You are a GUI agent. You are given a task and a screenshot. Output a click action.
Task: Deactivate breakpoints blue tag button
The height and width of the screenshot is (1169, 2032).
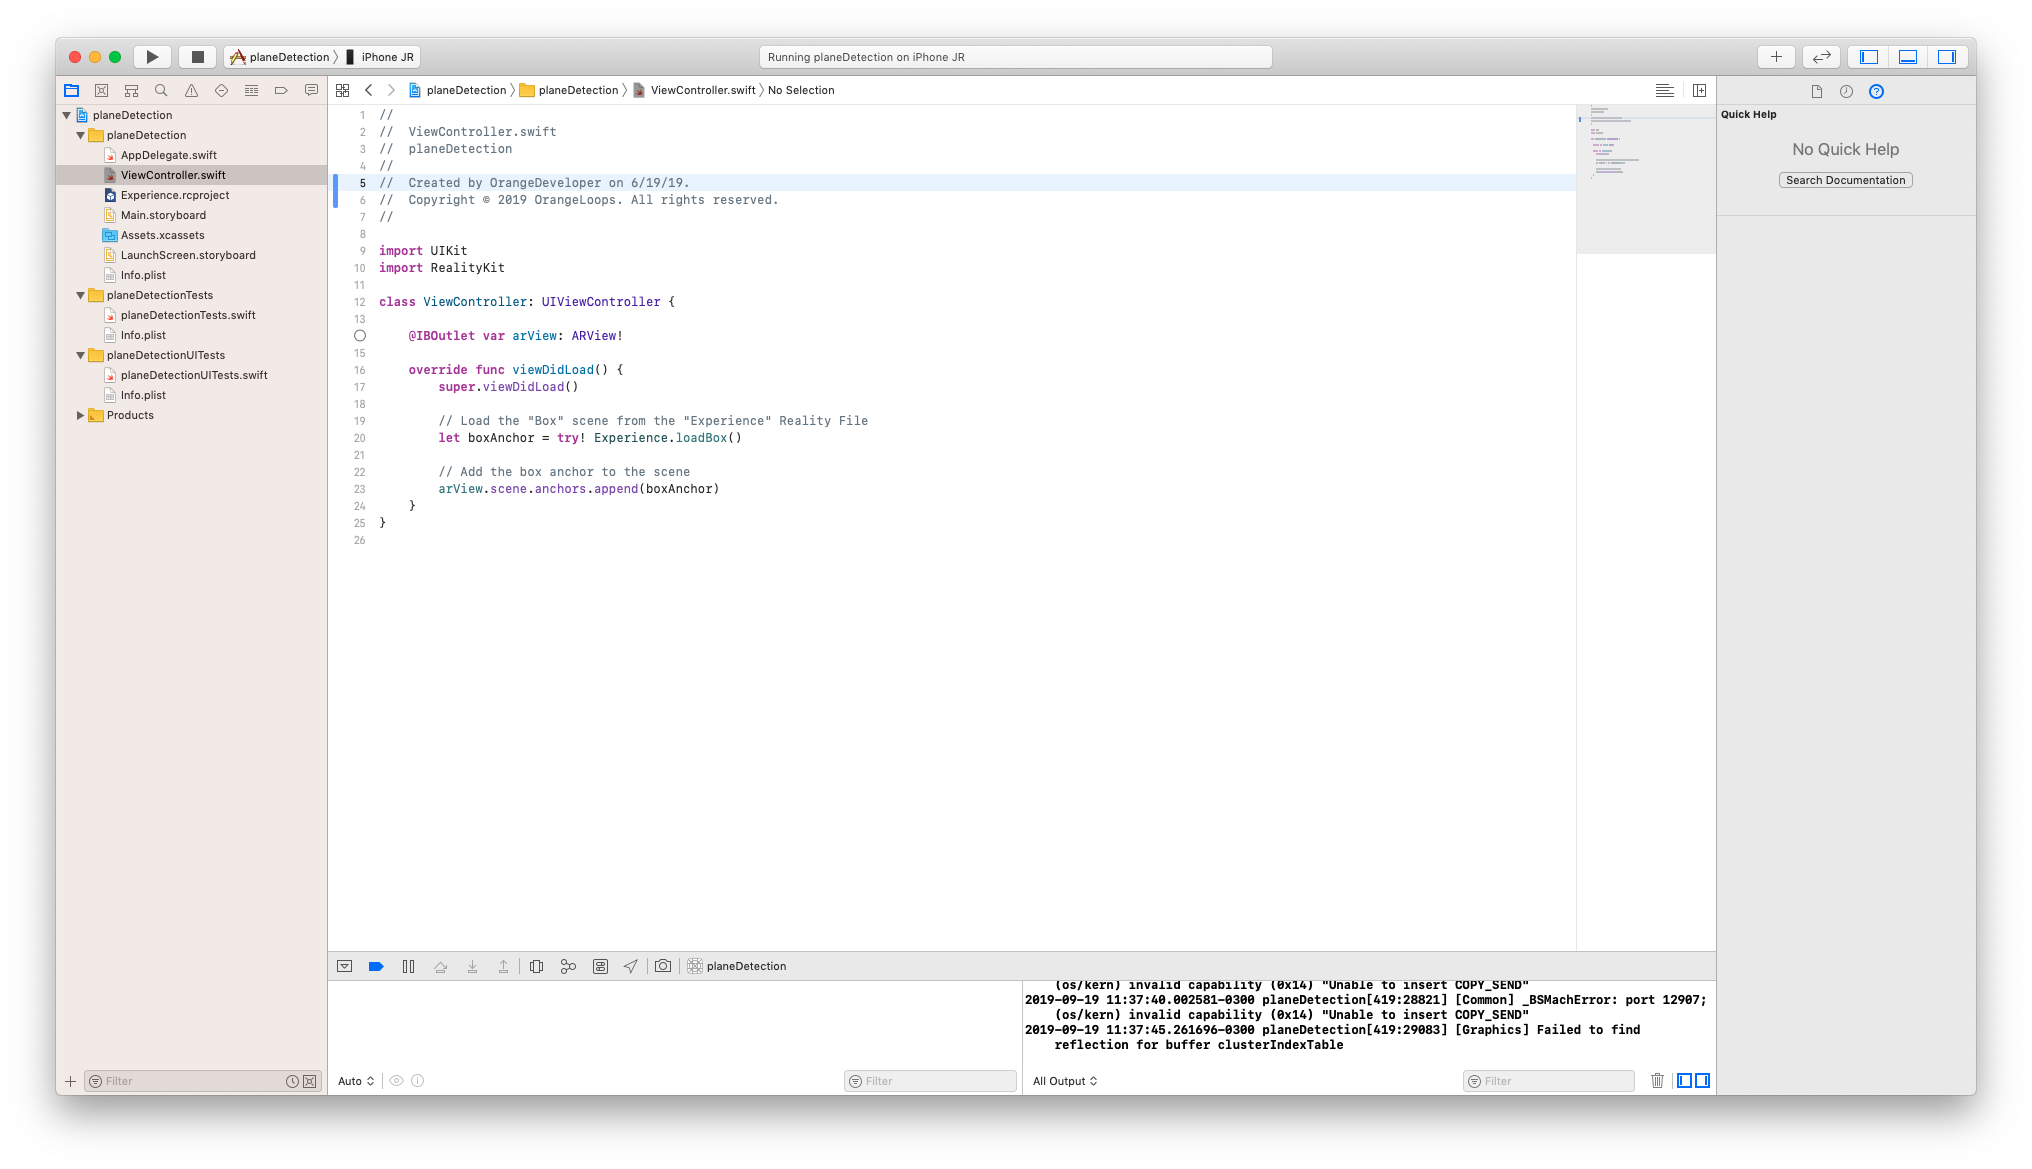click(x=376, y=966)
